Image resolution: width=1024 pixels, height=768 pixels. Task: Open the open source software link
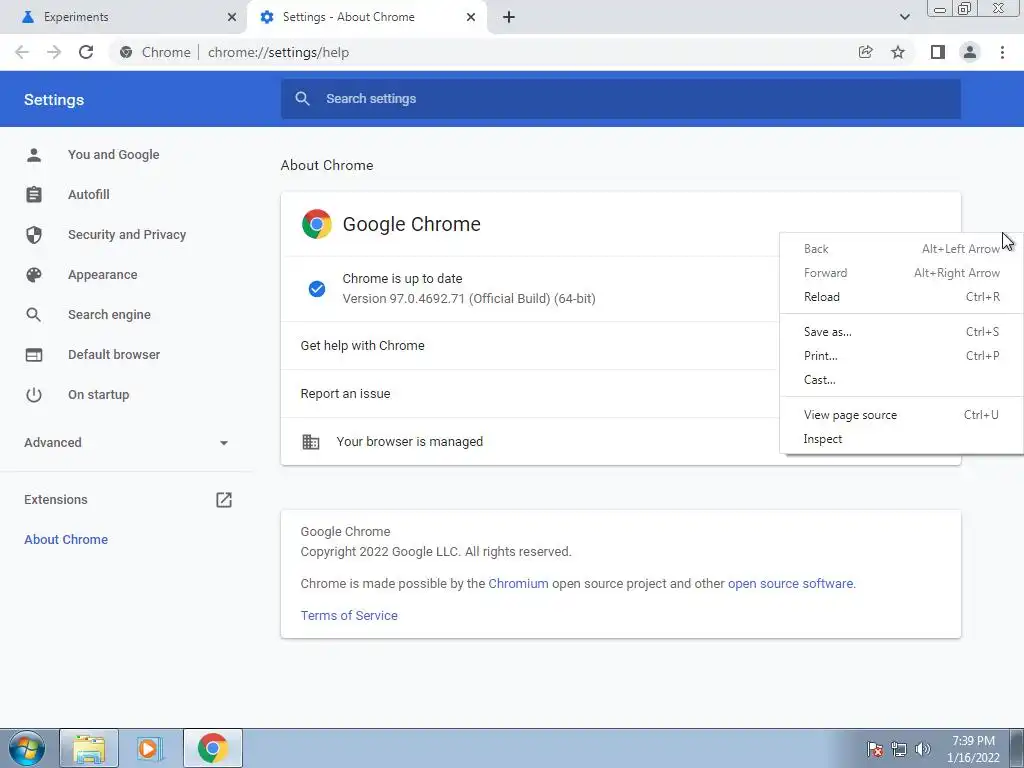pos(790,584)
